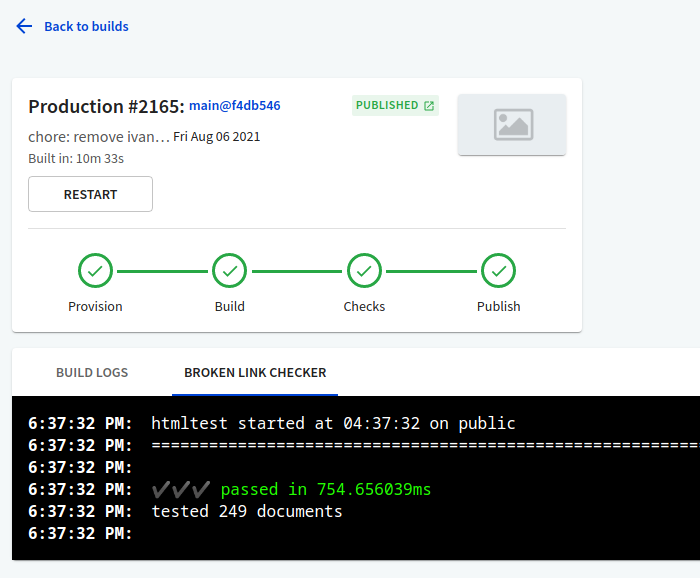This screenshot has height=578, width=700.
Task: Click the back arrow icon
Action: (x=24, y=26)
